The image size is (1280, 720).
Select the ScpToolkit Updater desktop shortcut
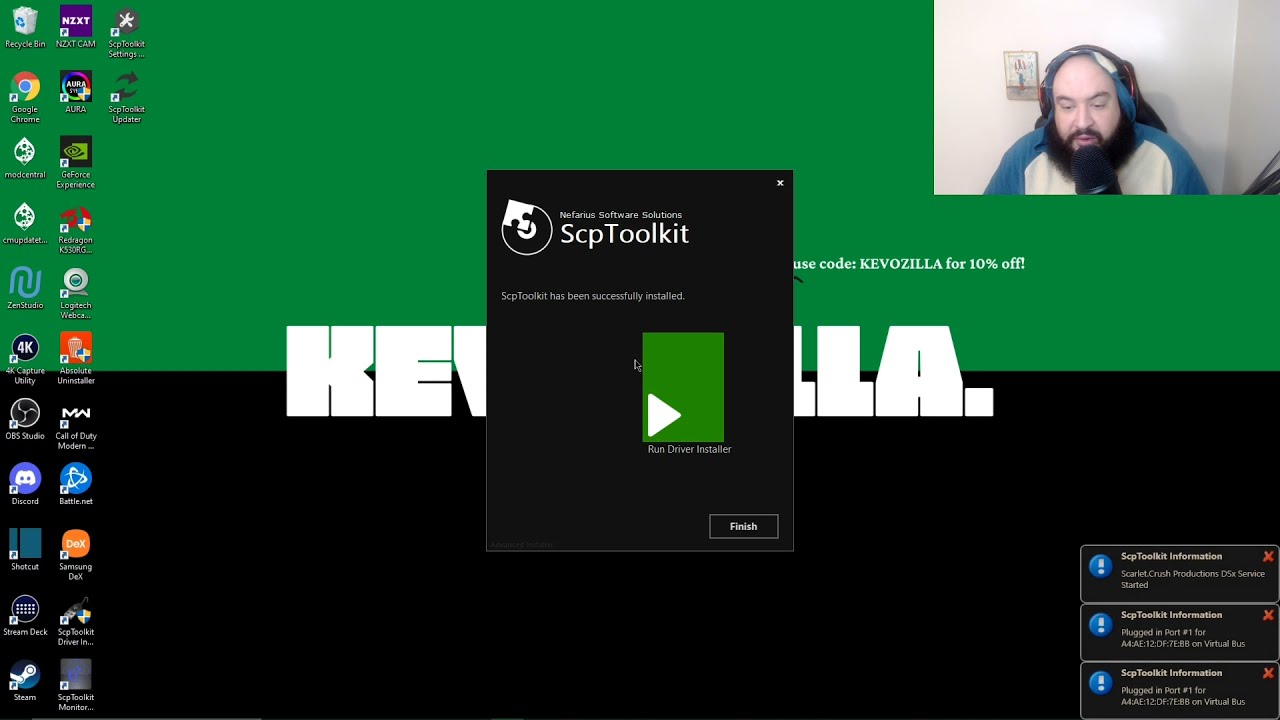click(126, 97)
